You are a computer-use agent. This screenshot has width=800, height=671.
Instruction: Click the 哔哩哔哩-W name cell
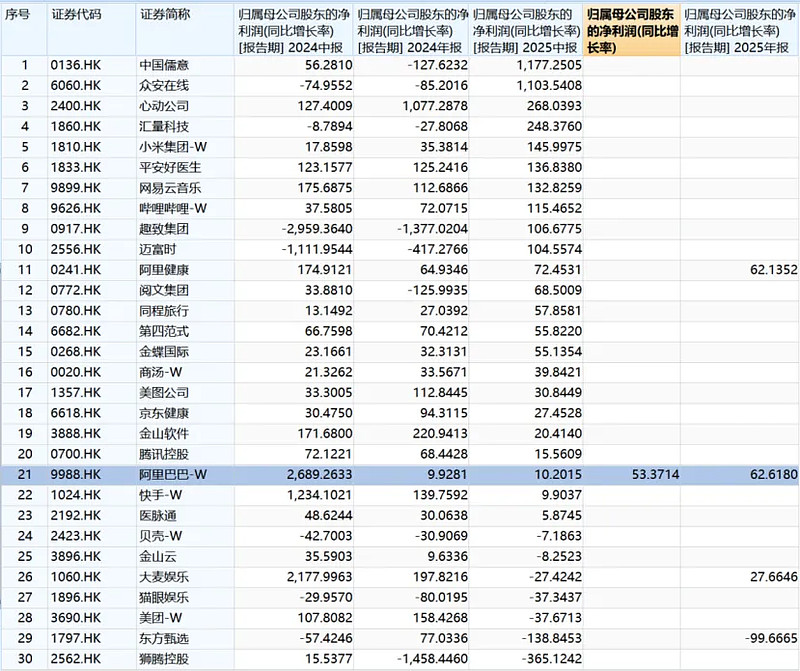point(174,208)
